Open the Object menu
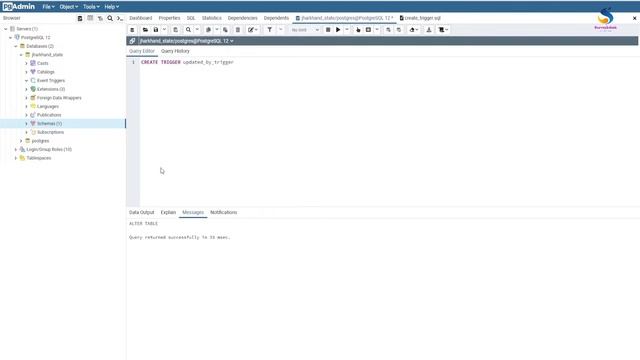 click(x=69, y=7)
